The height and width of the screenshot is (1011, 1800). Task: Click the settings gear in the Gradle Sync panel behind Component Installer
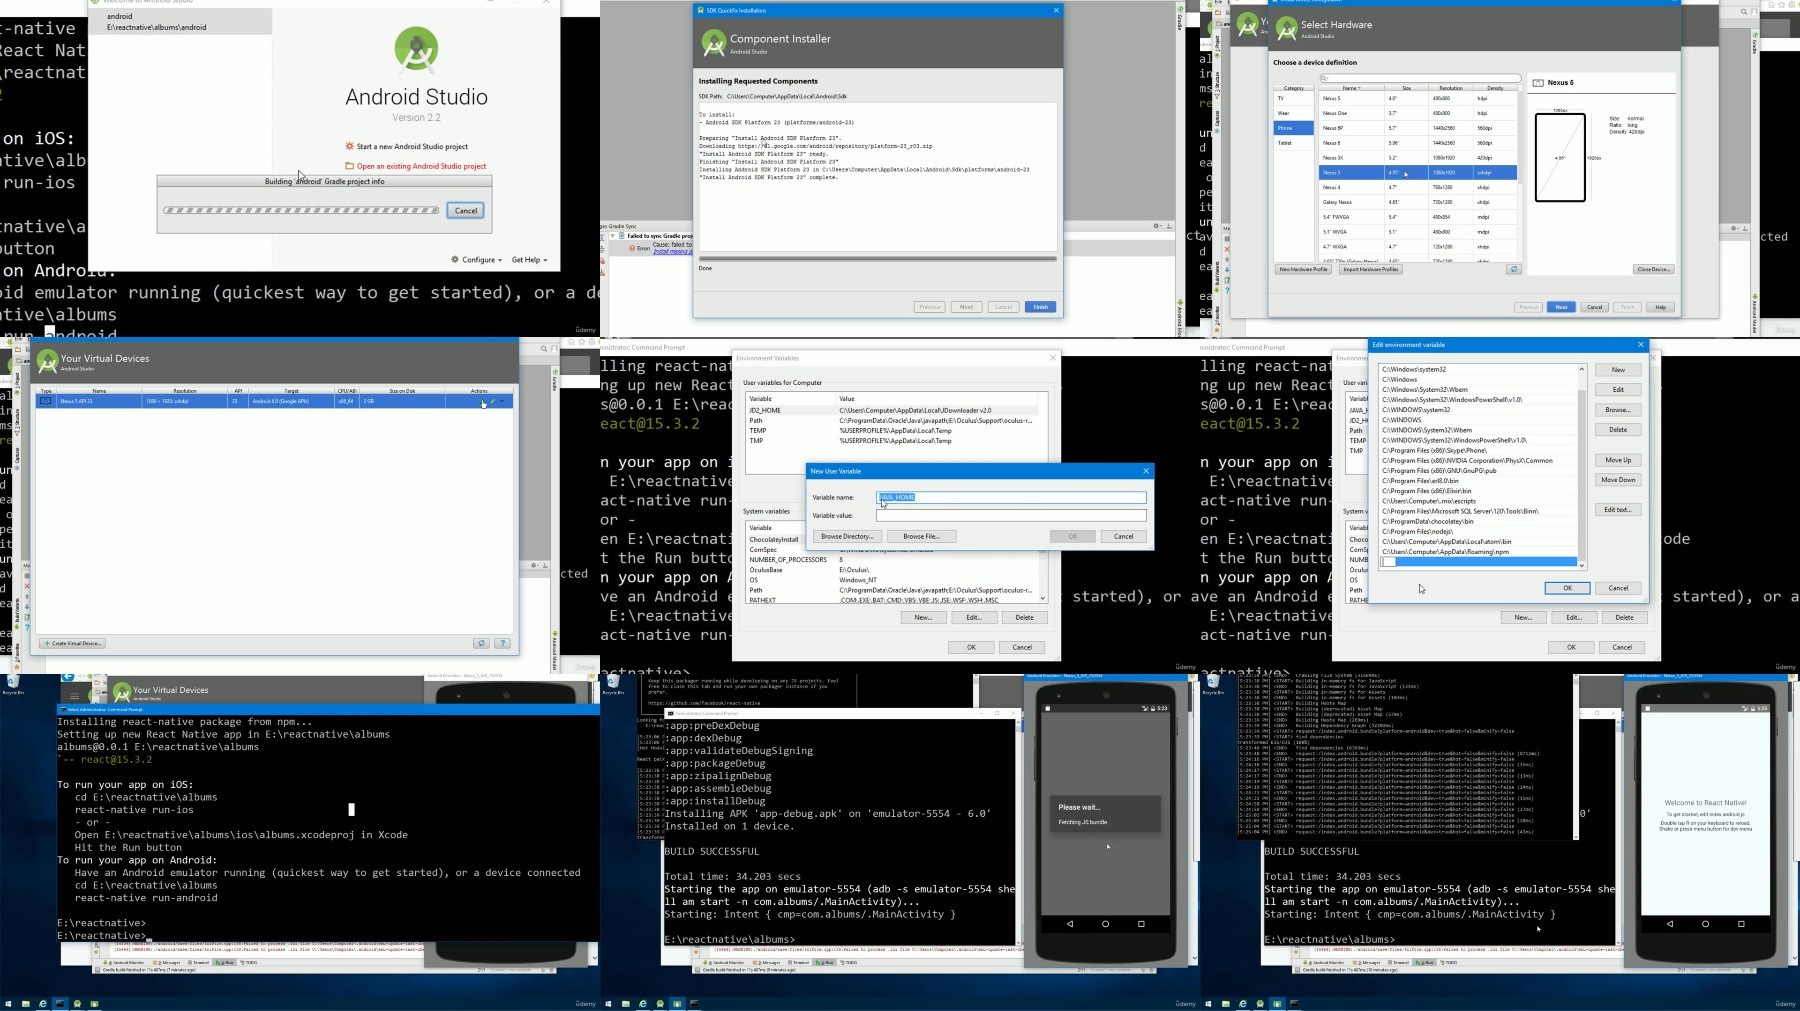click(1157, 226)
